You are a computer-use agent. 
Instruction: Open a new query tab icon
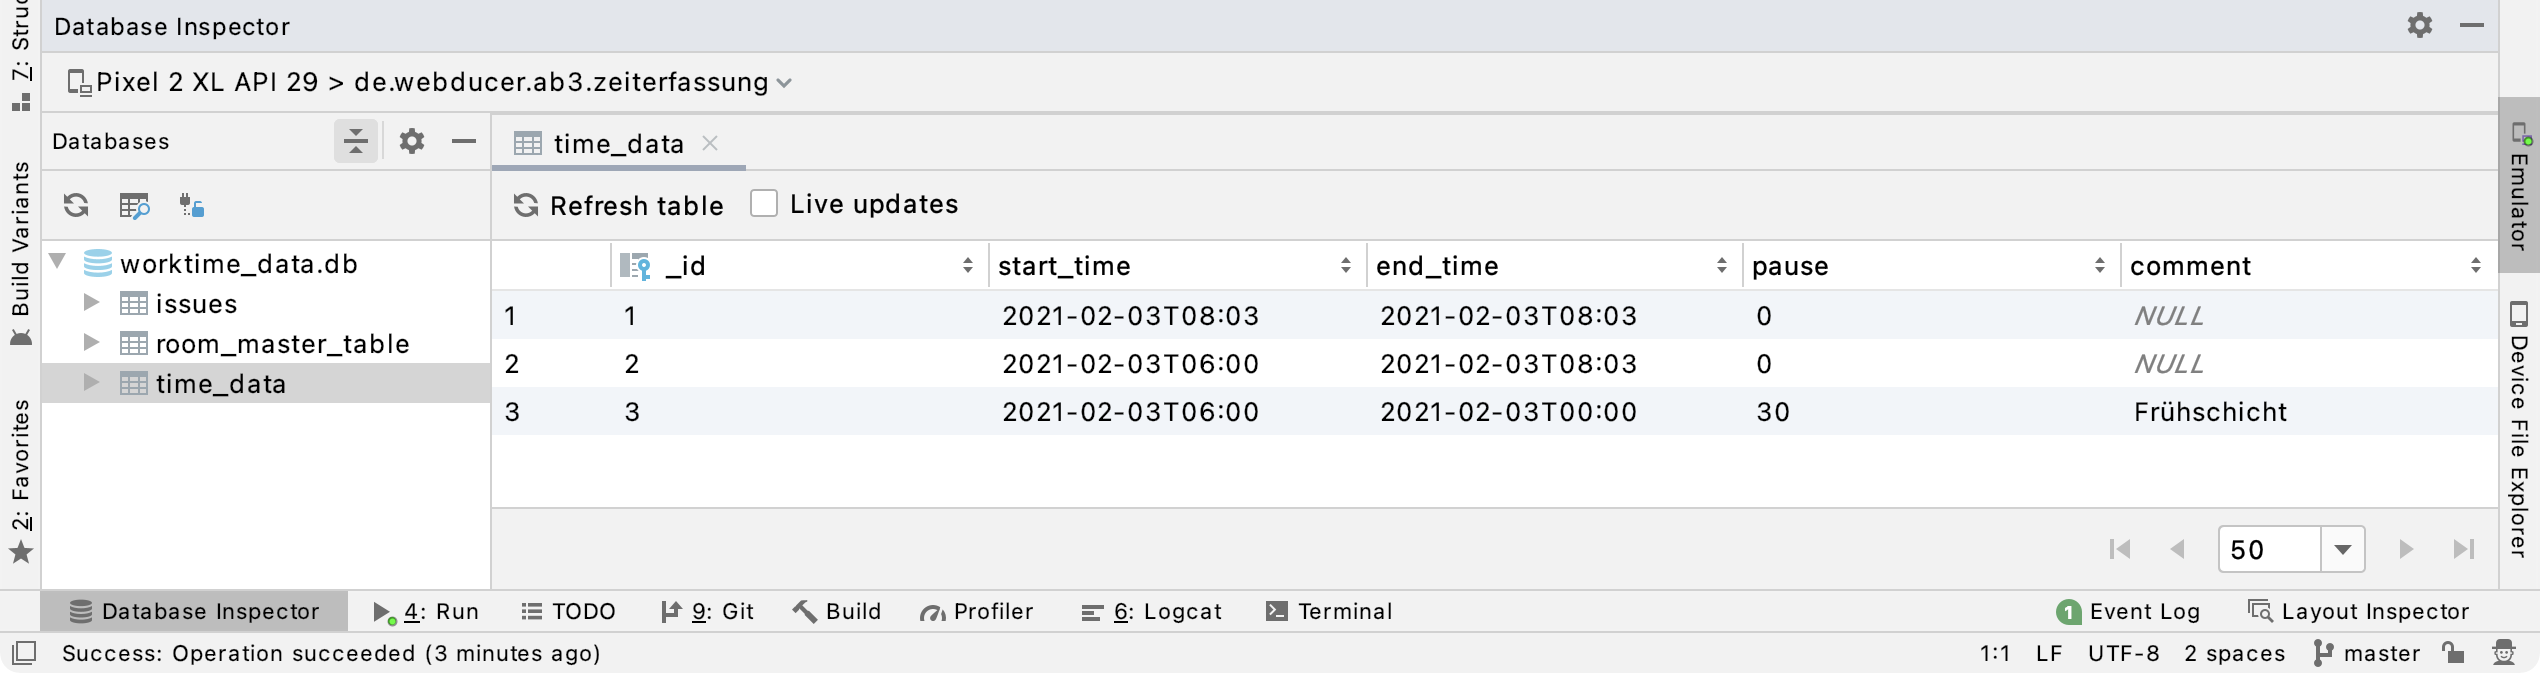(135, 206)
